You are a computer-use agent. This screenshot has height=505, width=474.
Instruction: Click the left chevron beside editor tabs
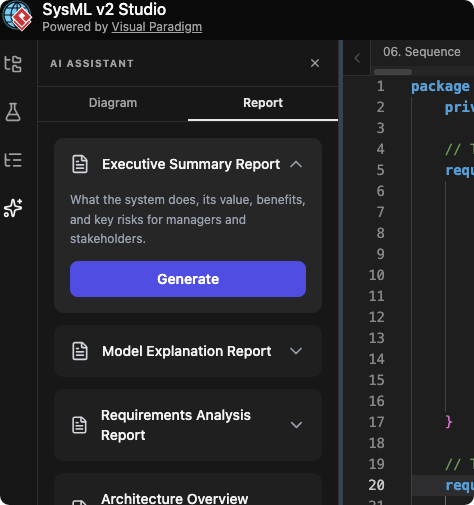click(357, 58)
